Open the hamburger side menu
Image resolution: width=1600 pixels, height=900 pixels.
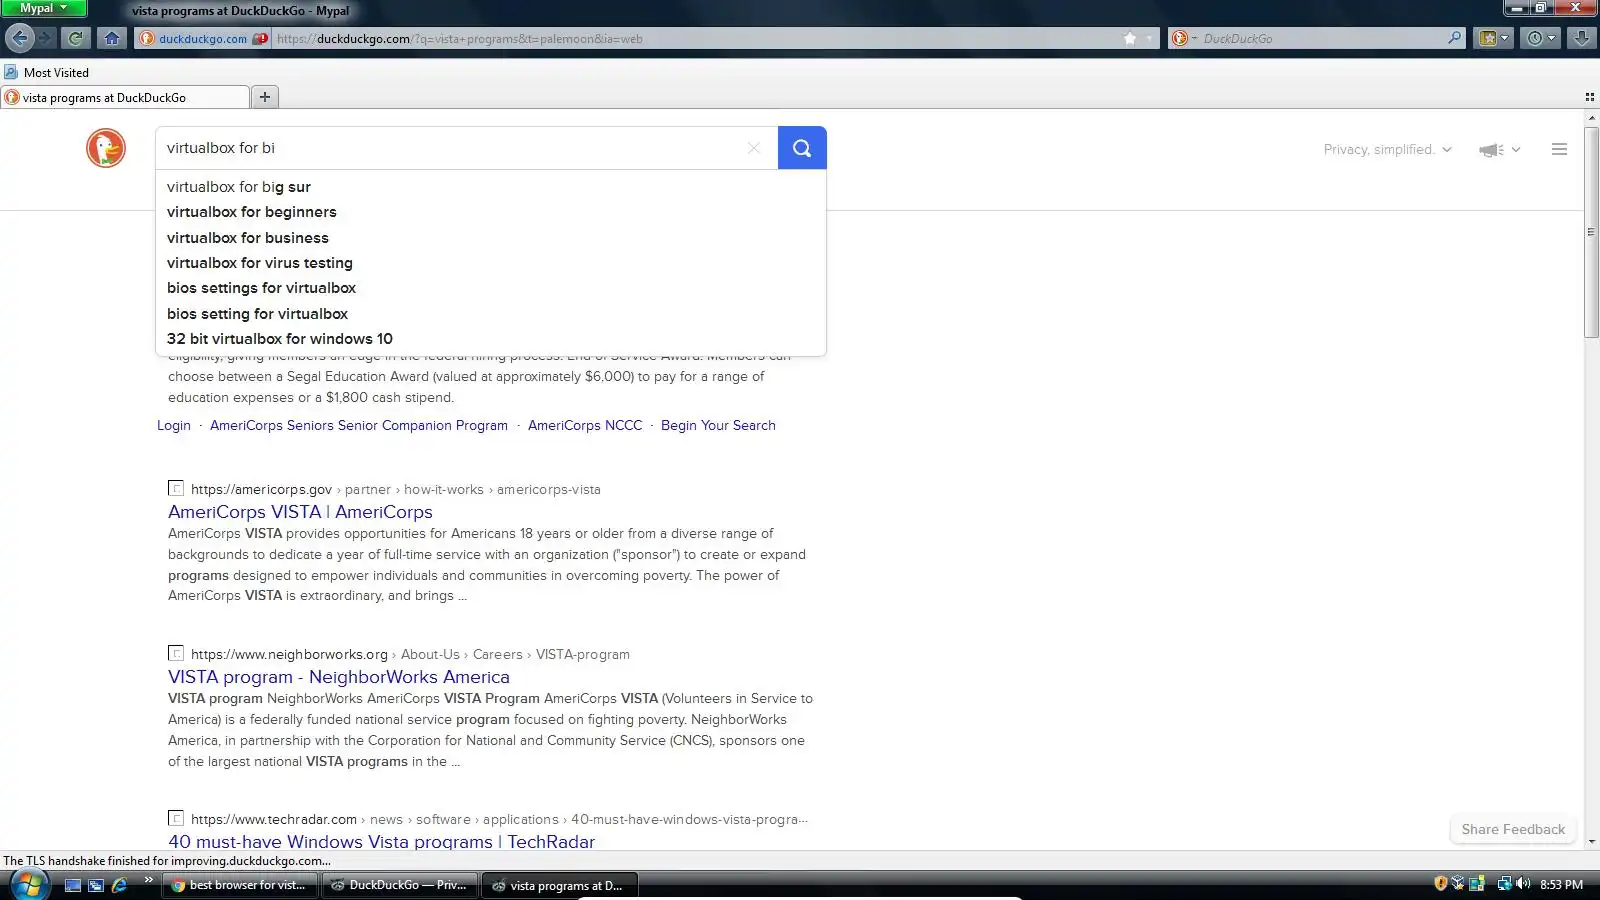(1559, 149)
